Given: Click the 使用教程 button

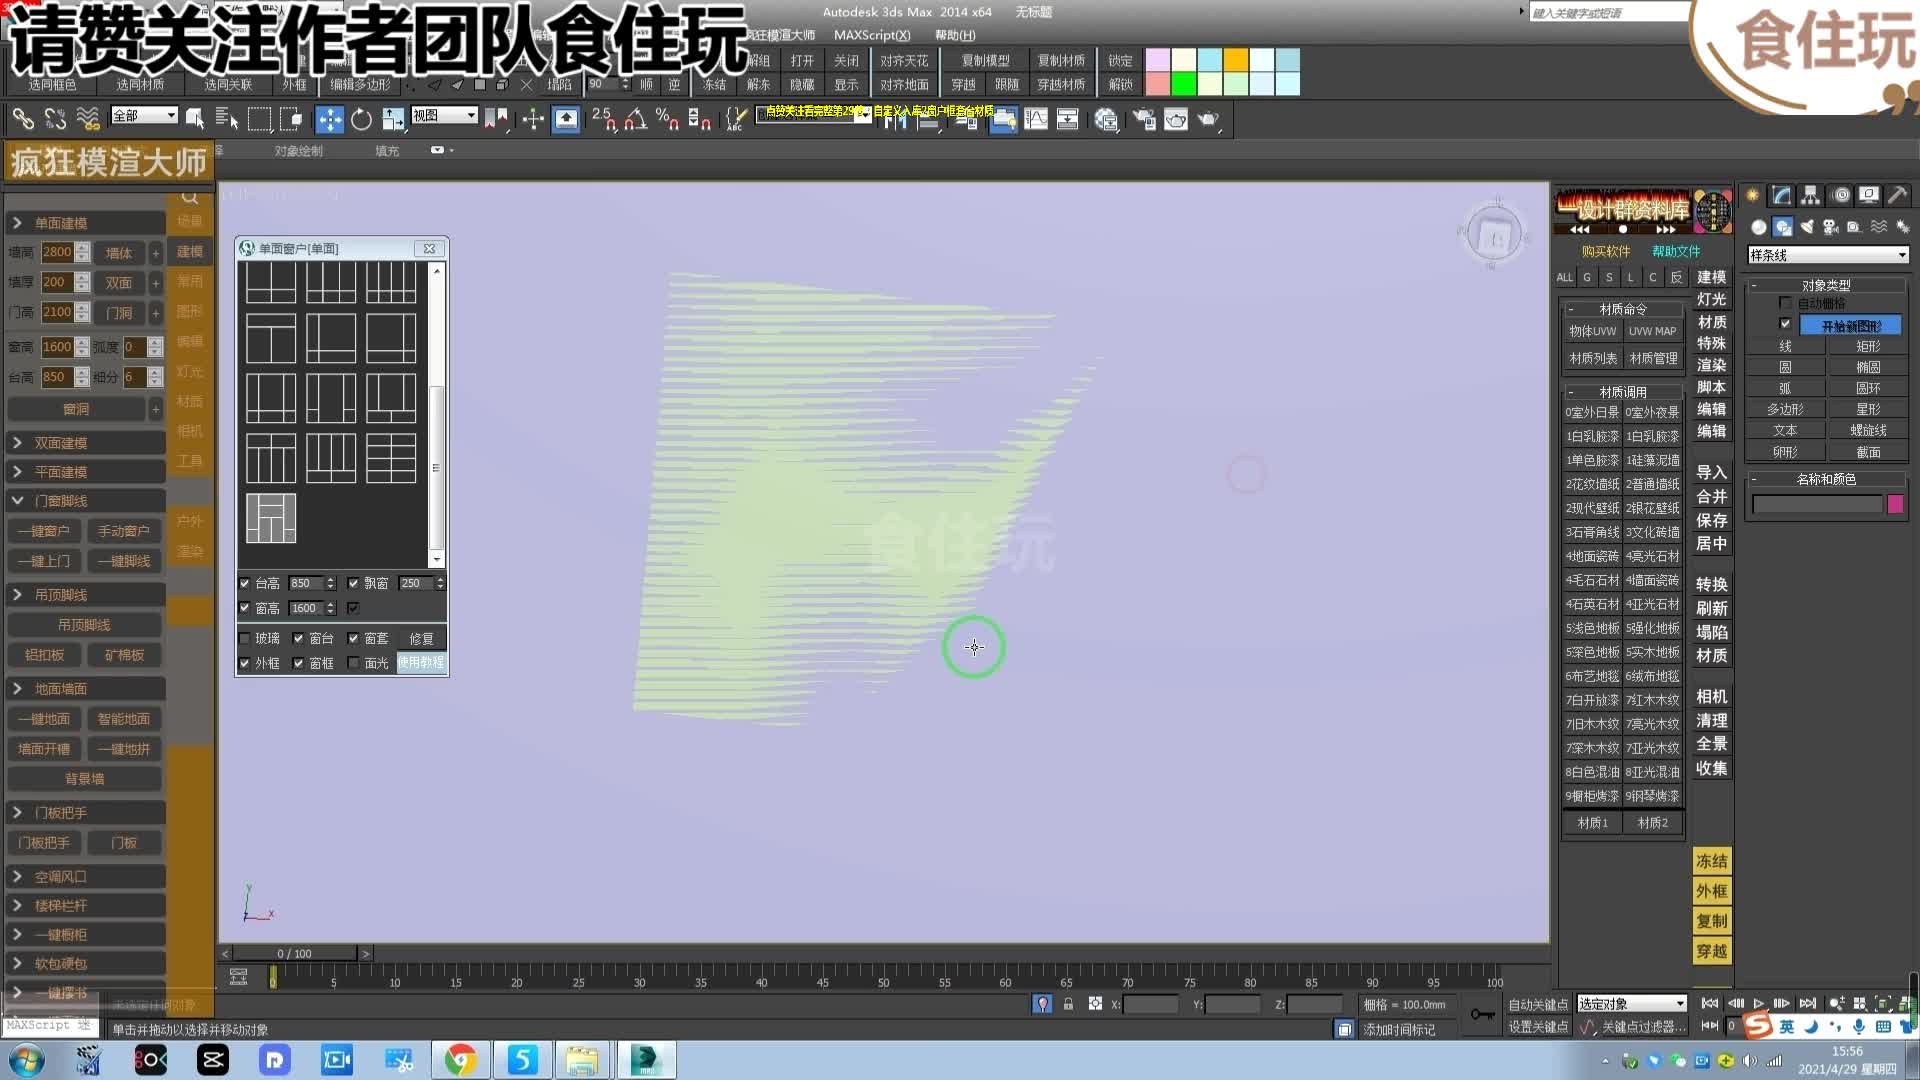Looking at the screenshot, I should (421, 662).
